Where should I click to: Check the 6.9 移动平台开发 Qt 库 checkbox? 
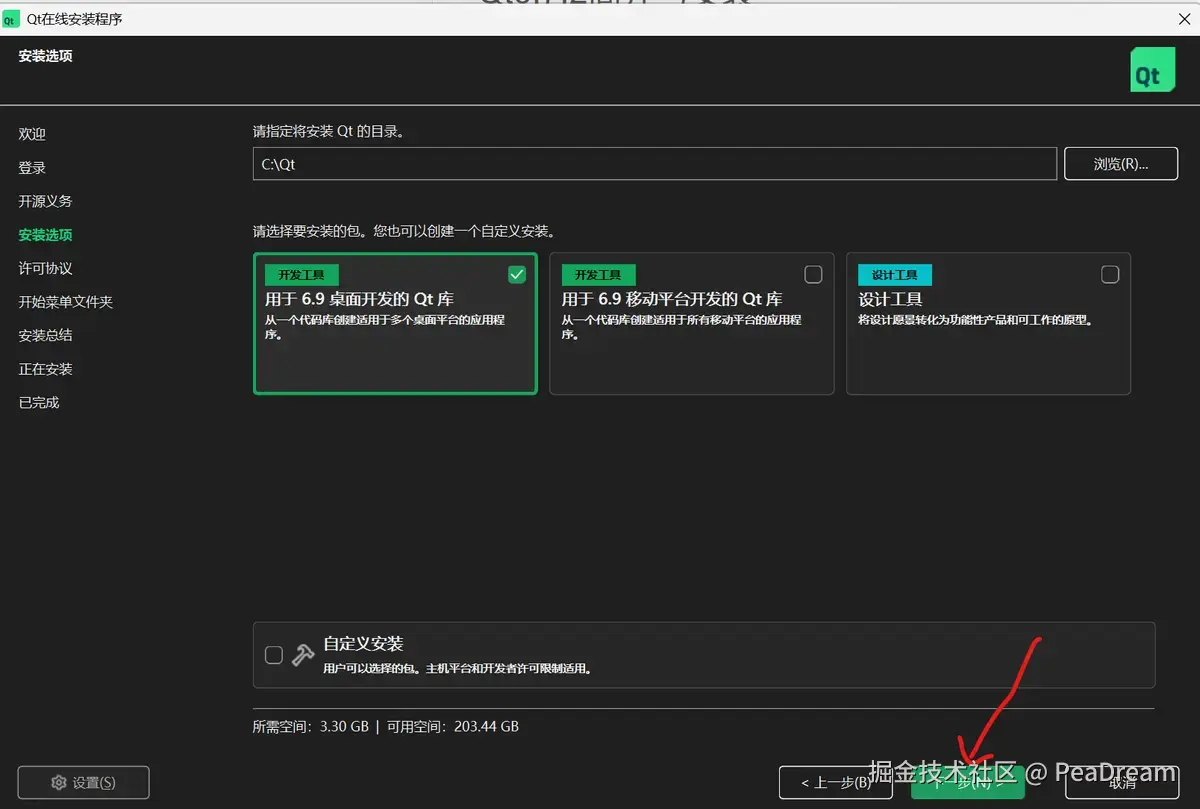tap(814, 274)
